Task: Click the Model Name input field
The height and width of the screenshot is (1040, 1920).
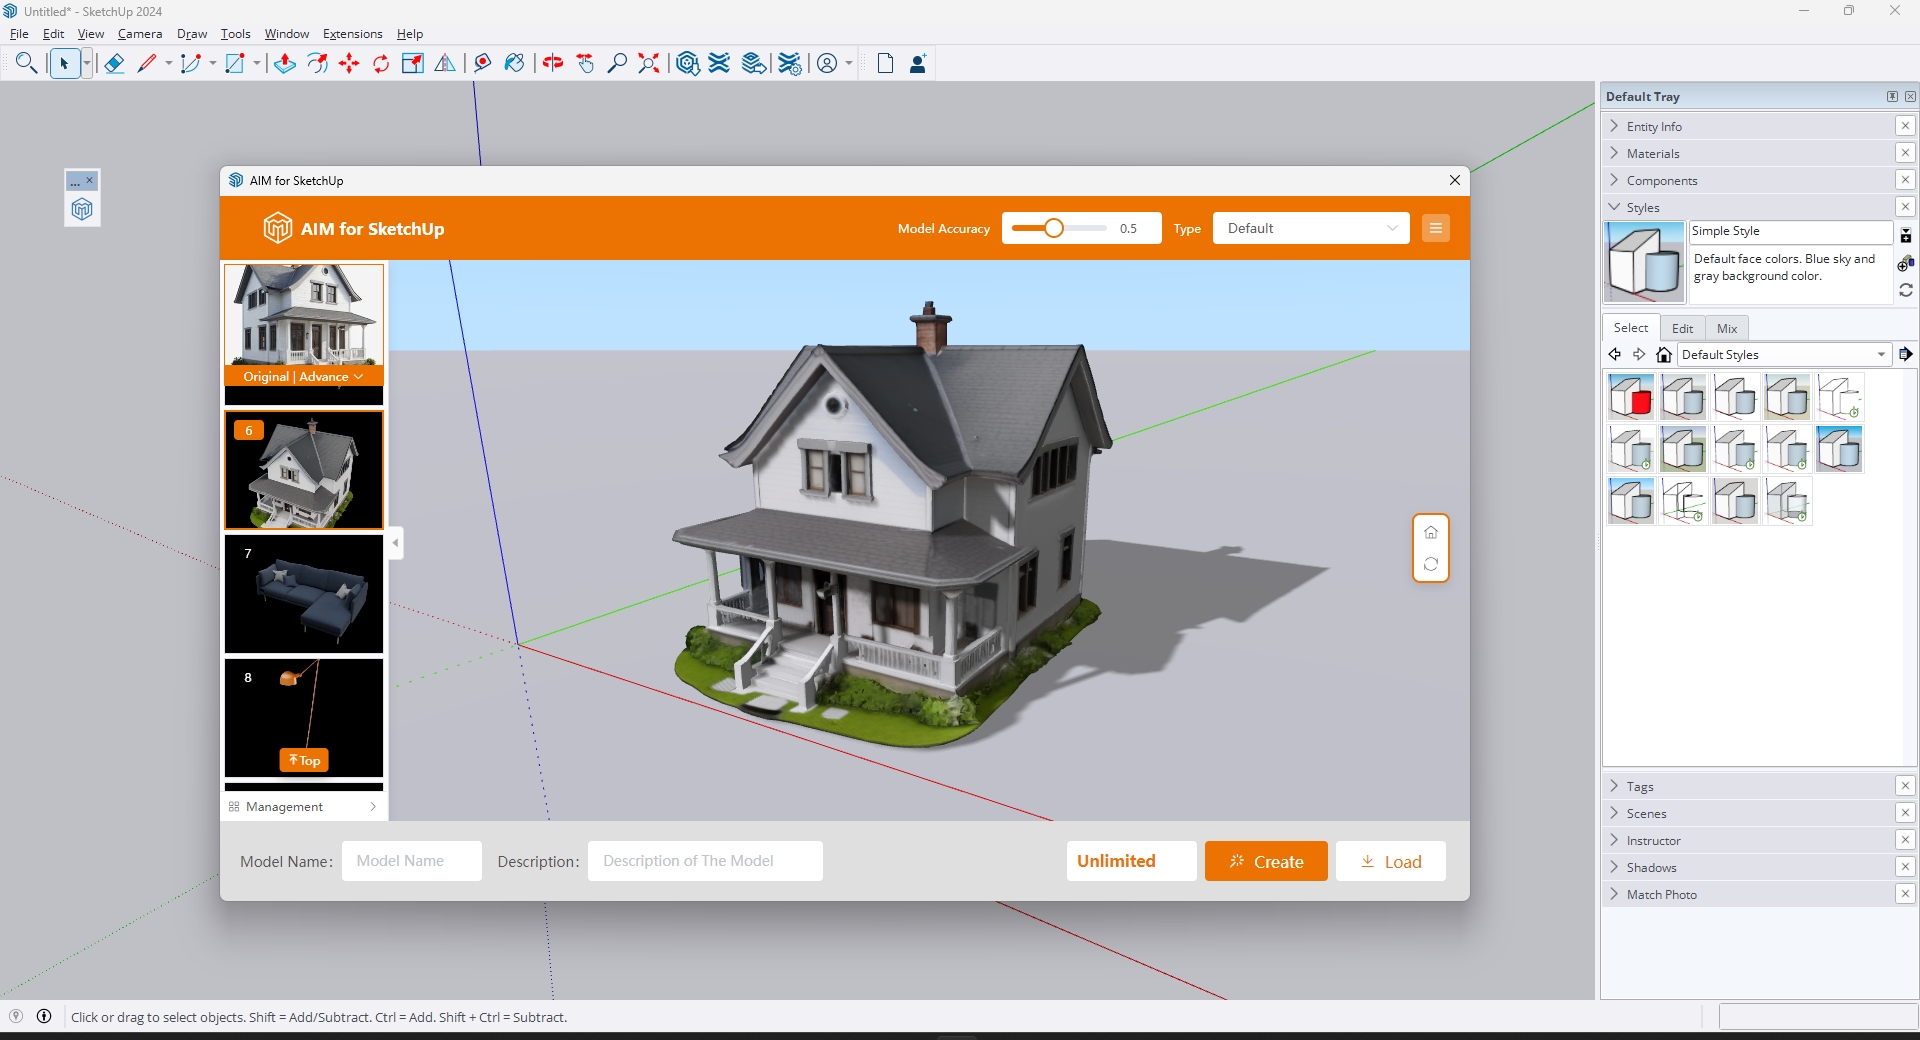Action: click(x=411, y=861)
